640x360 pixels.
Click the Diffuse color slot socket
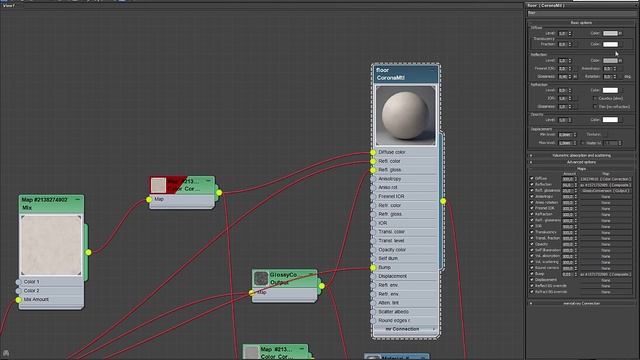373,152
